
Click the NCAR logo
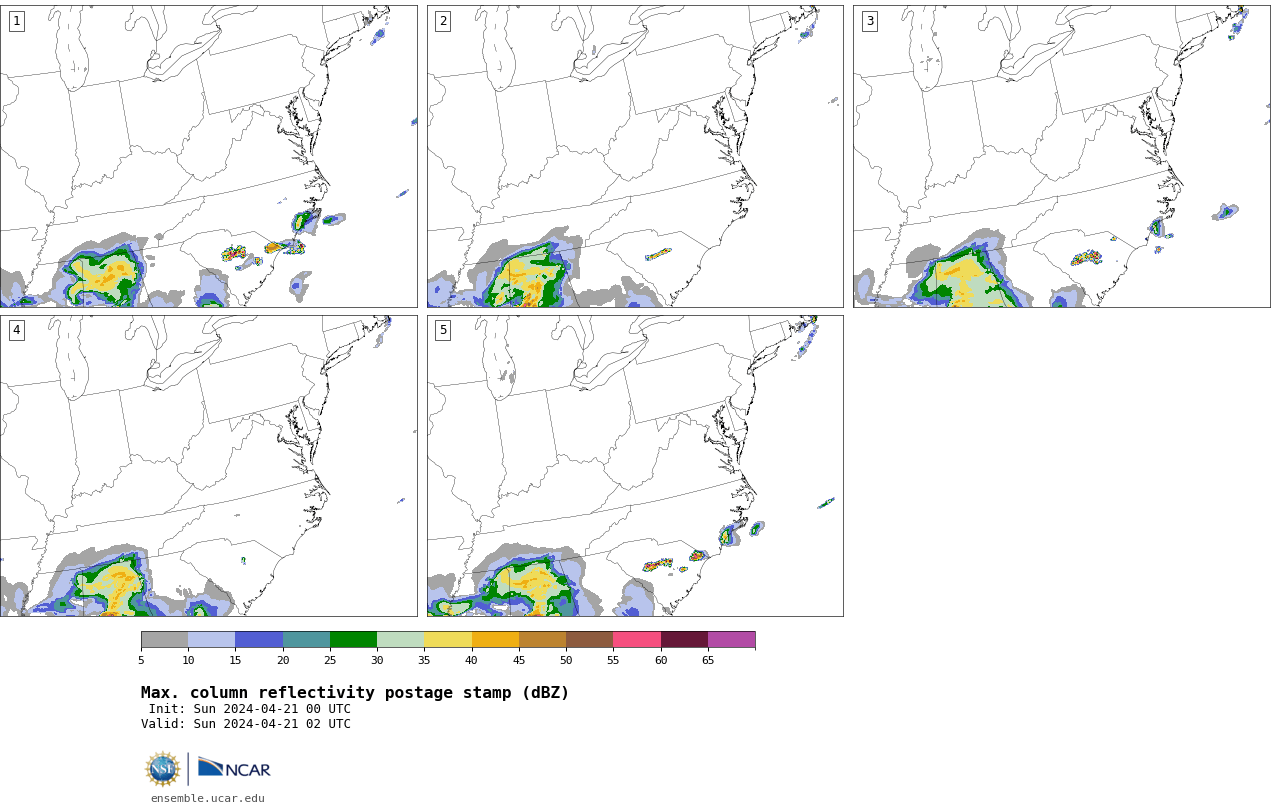pyautogui.click(x=234, y=768)
